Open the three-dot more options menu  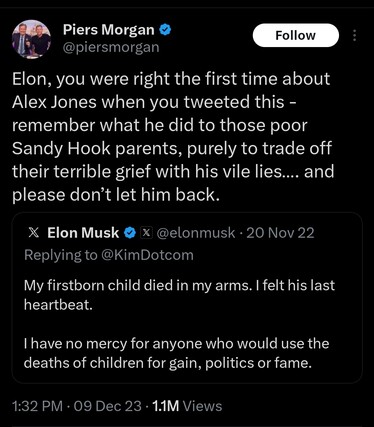coord(354,35)
